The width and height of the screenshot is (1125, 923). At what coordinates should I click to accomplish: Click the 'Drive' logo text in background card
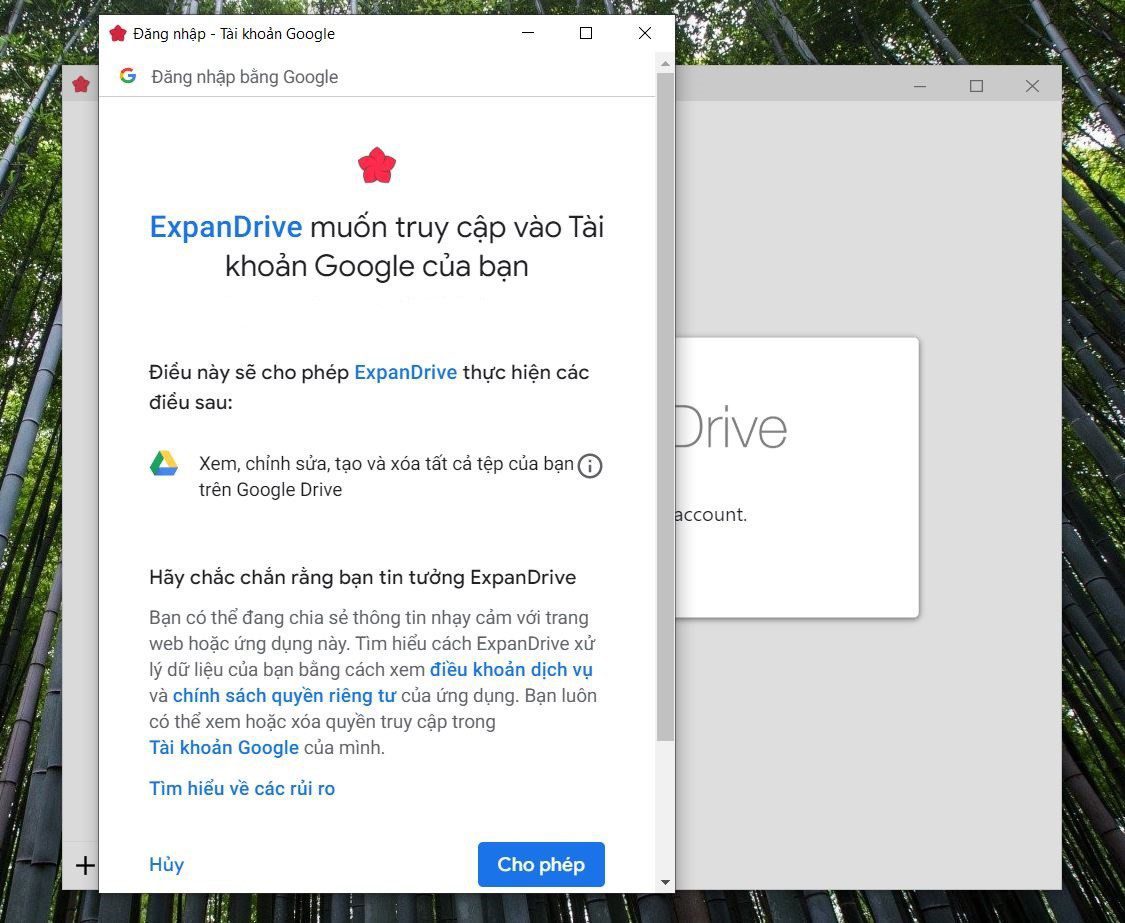(731, 428)
